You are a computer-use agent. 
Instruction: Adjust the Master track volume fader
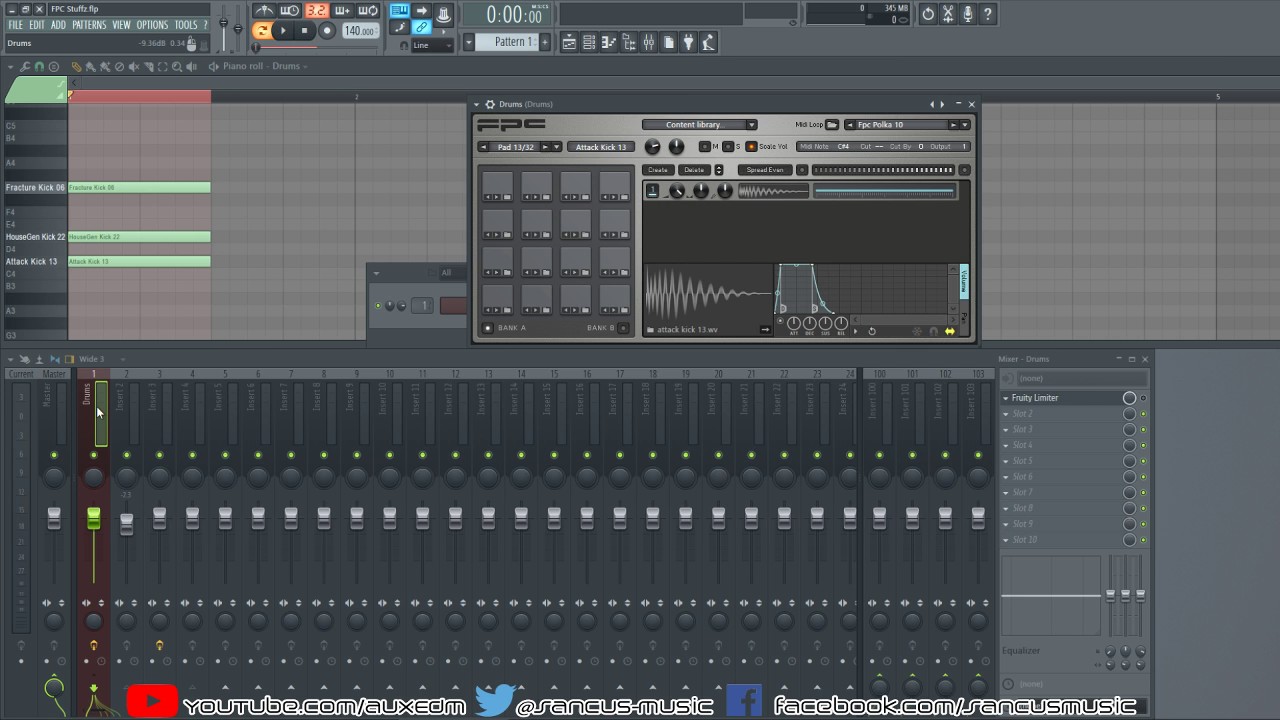click(x=54, y=517)
